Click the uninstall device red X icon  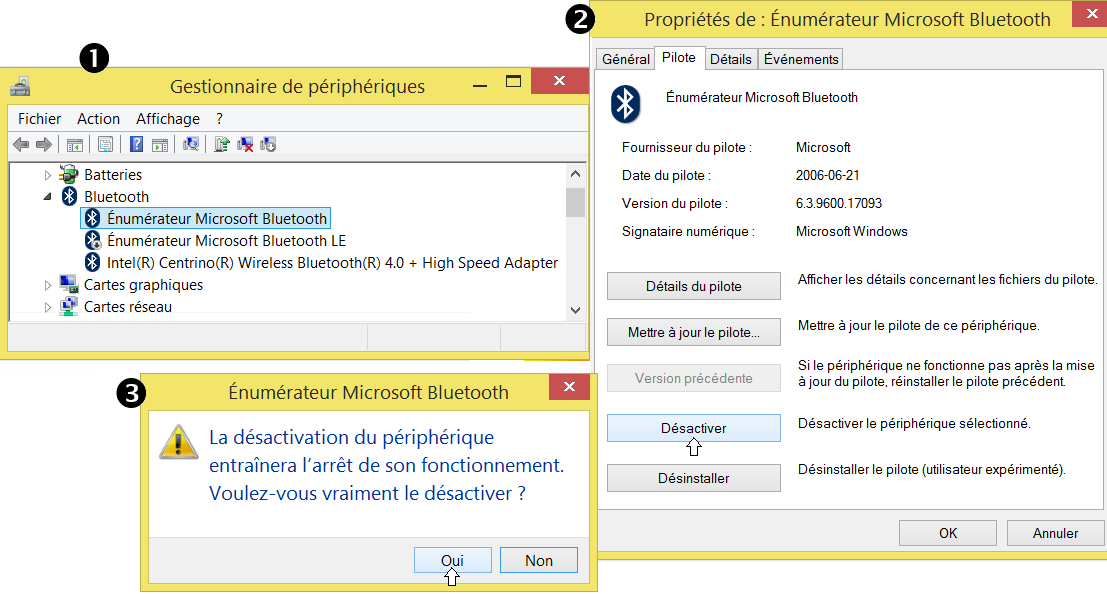click(245, 145)
